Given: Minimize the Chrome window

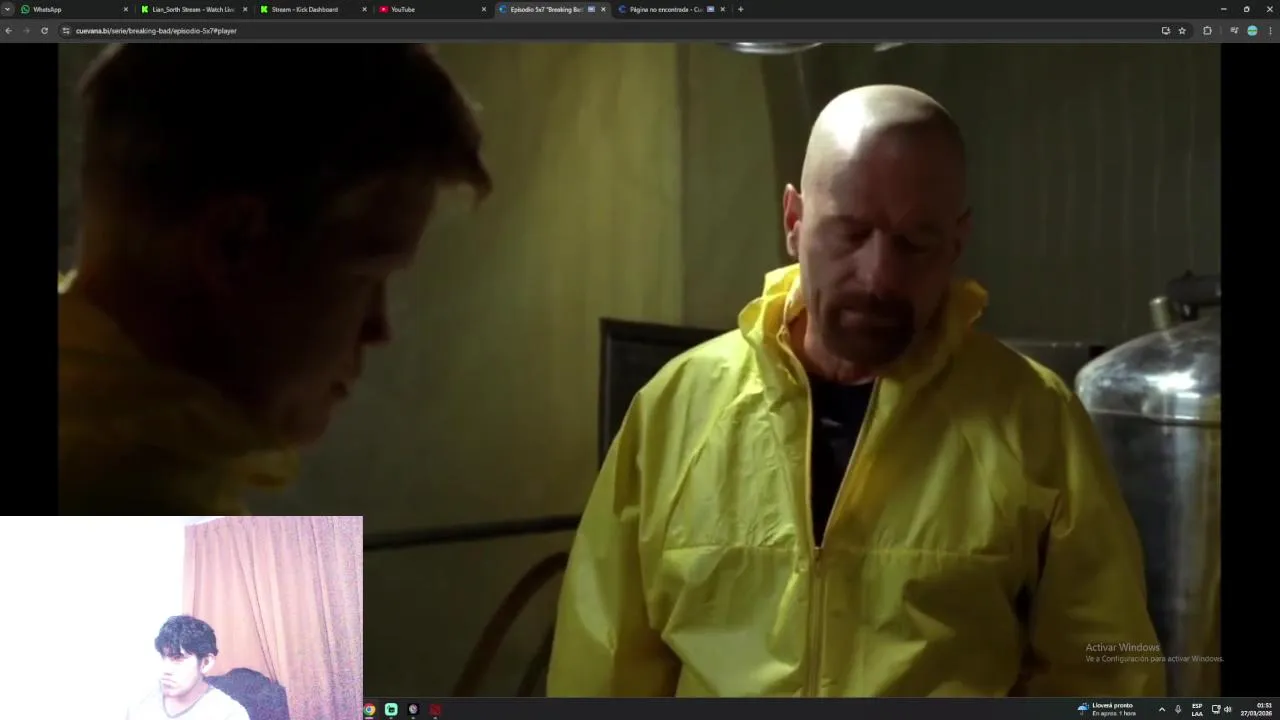Looking at the screenshot, I should (x=1223, y=9).
